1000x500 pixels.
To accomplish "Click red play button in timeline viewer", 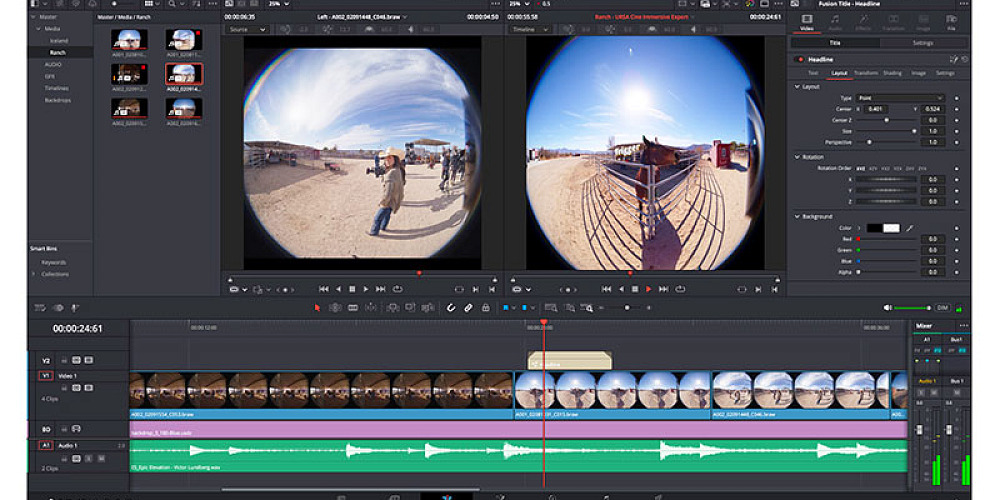I will 649,289.
